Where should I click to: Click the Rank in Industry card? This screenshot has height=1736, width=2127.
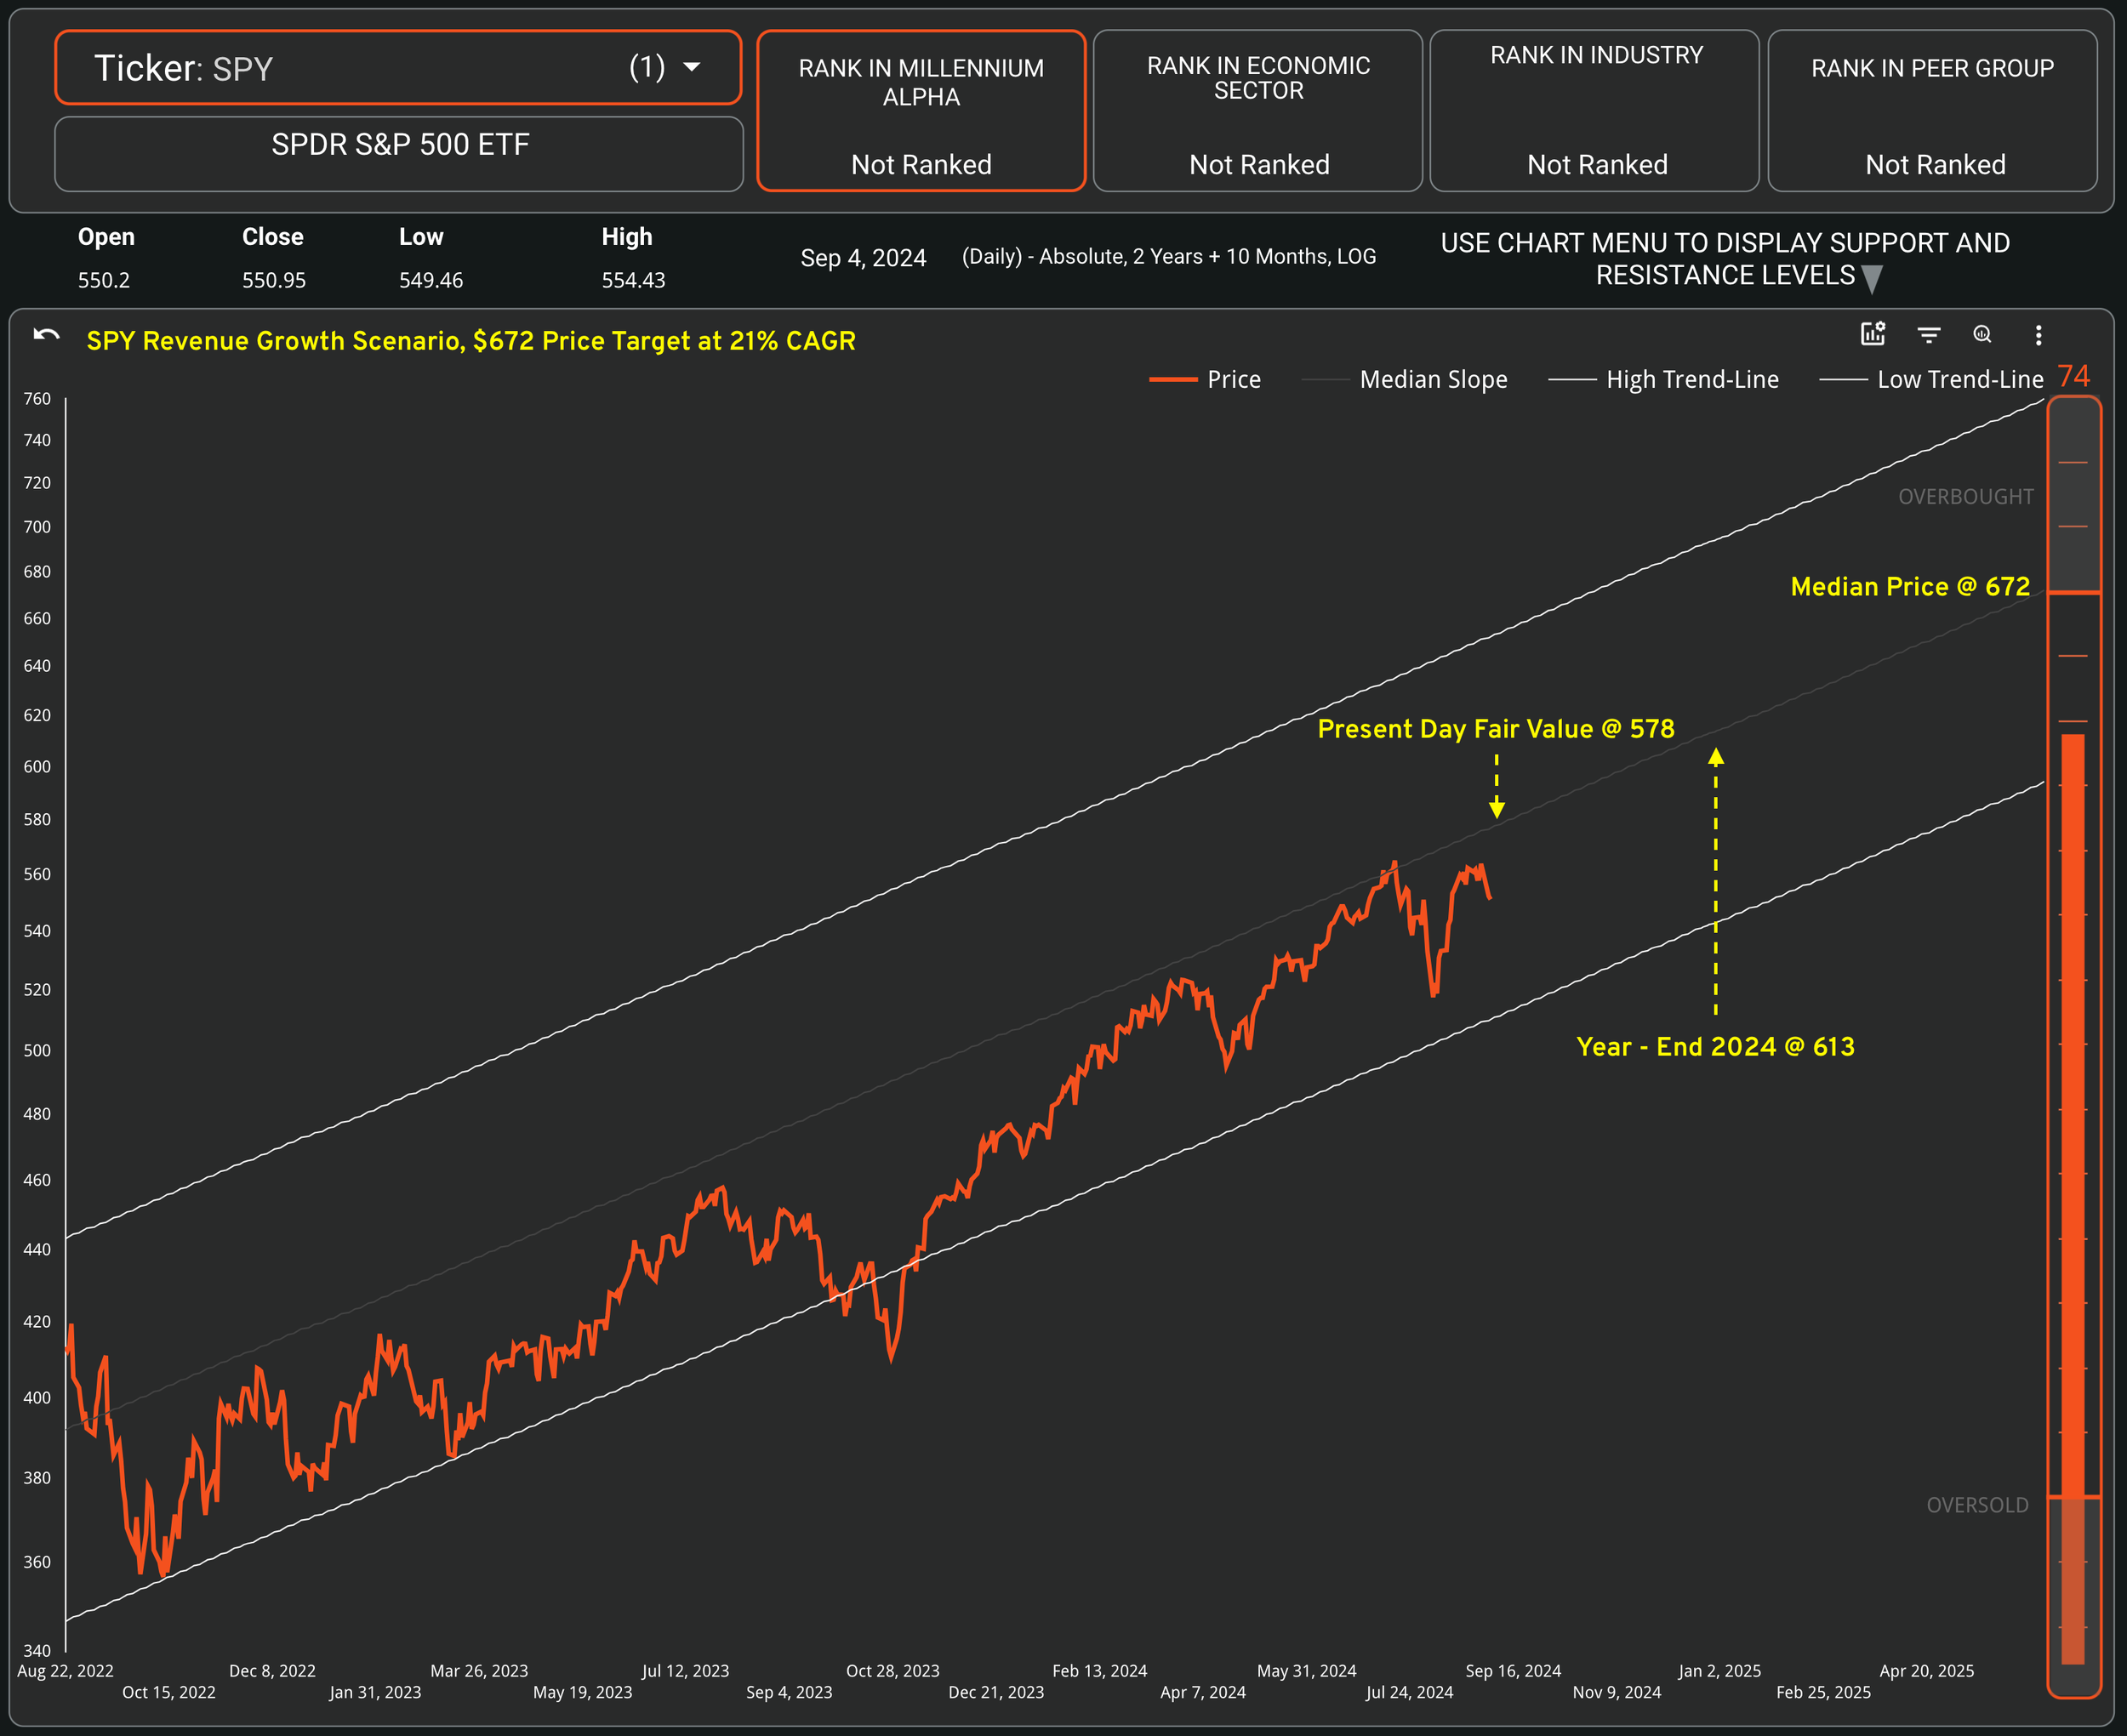pyautogui.click(x=1594, y=111)
